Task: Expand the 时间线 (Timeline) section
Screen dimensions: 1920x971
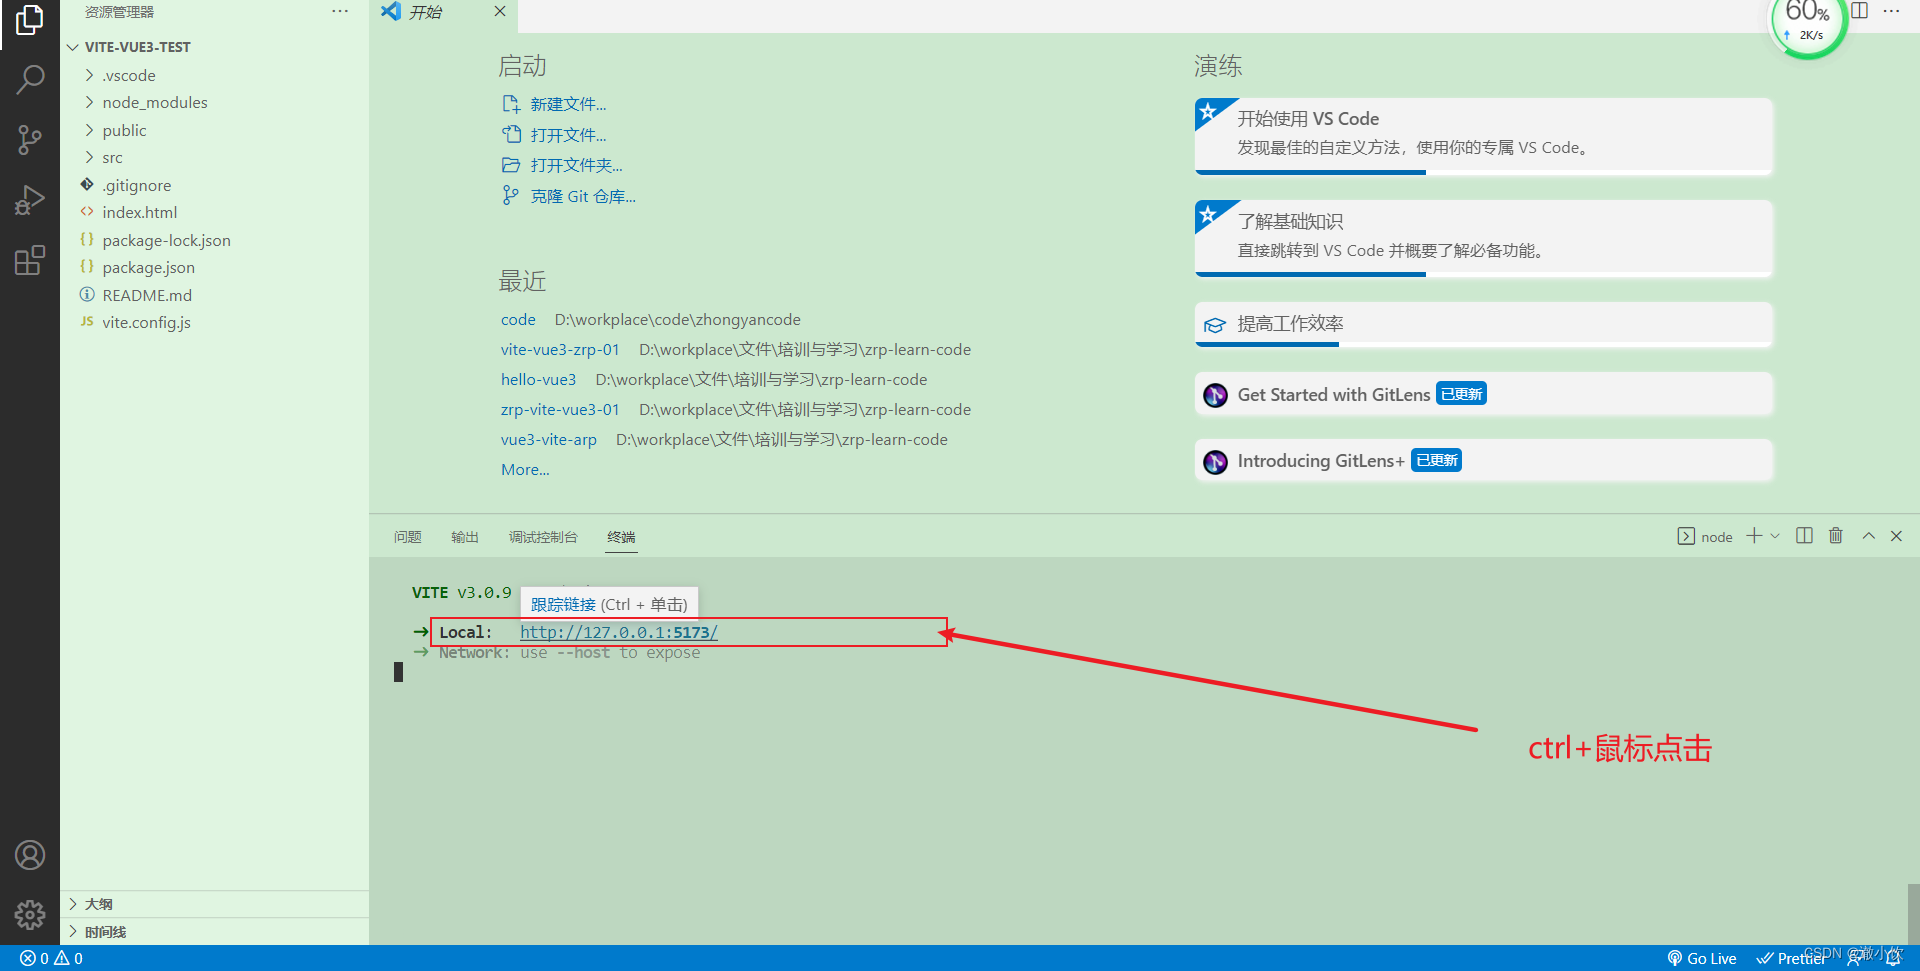Action: coord(105,931)
